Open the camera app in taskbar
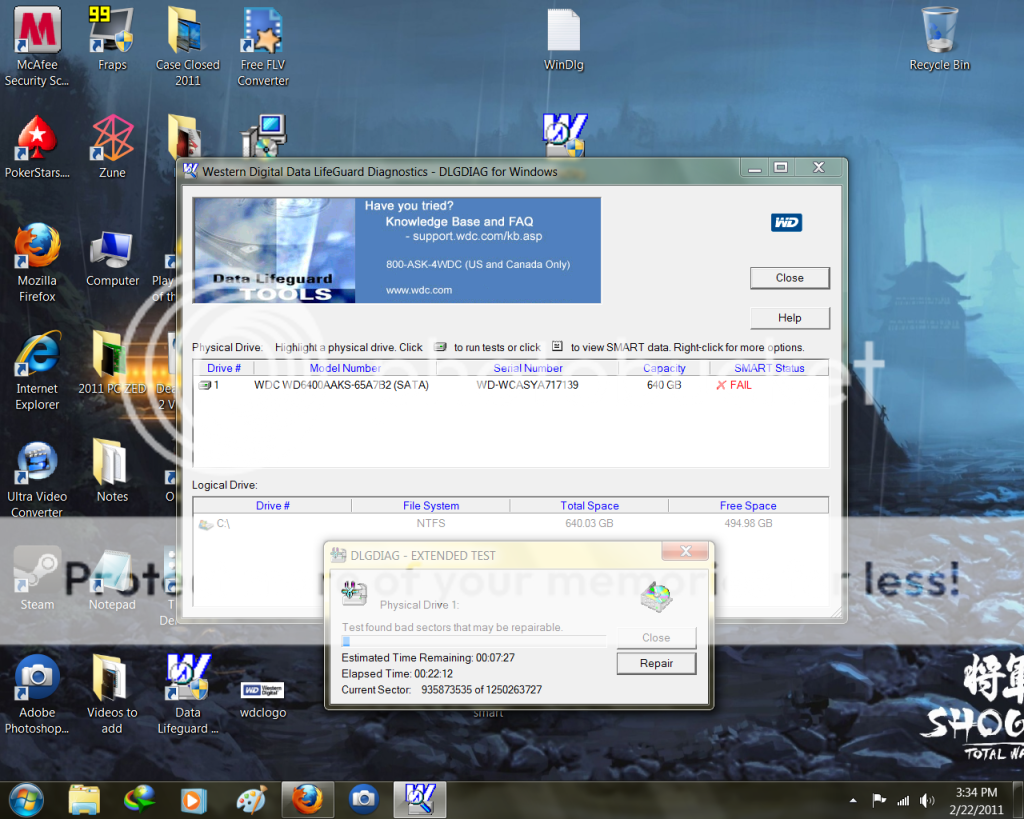The width and height of the screenshot is (1024, 819). [364, 799]
